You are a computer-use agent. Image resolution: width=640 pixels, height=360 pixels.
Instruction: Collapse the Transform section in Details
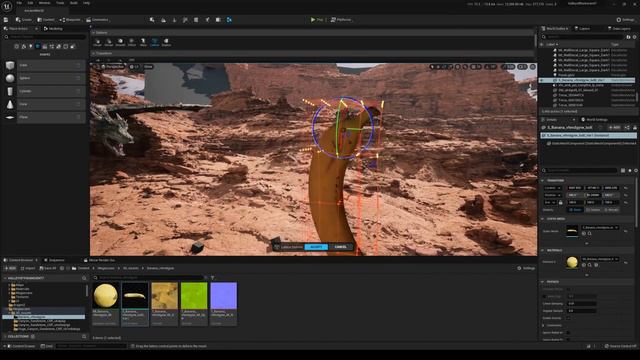click(543, 180)
